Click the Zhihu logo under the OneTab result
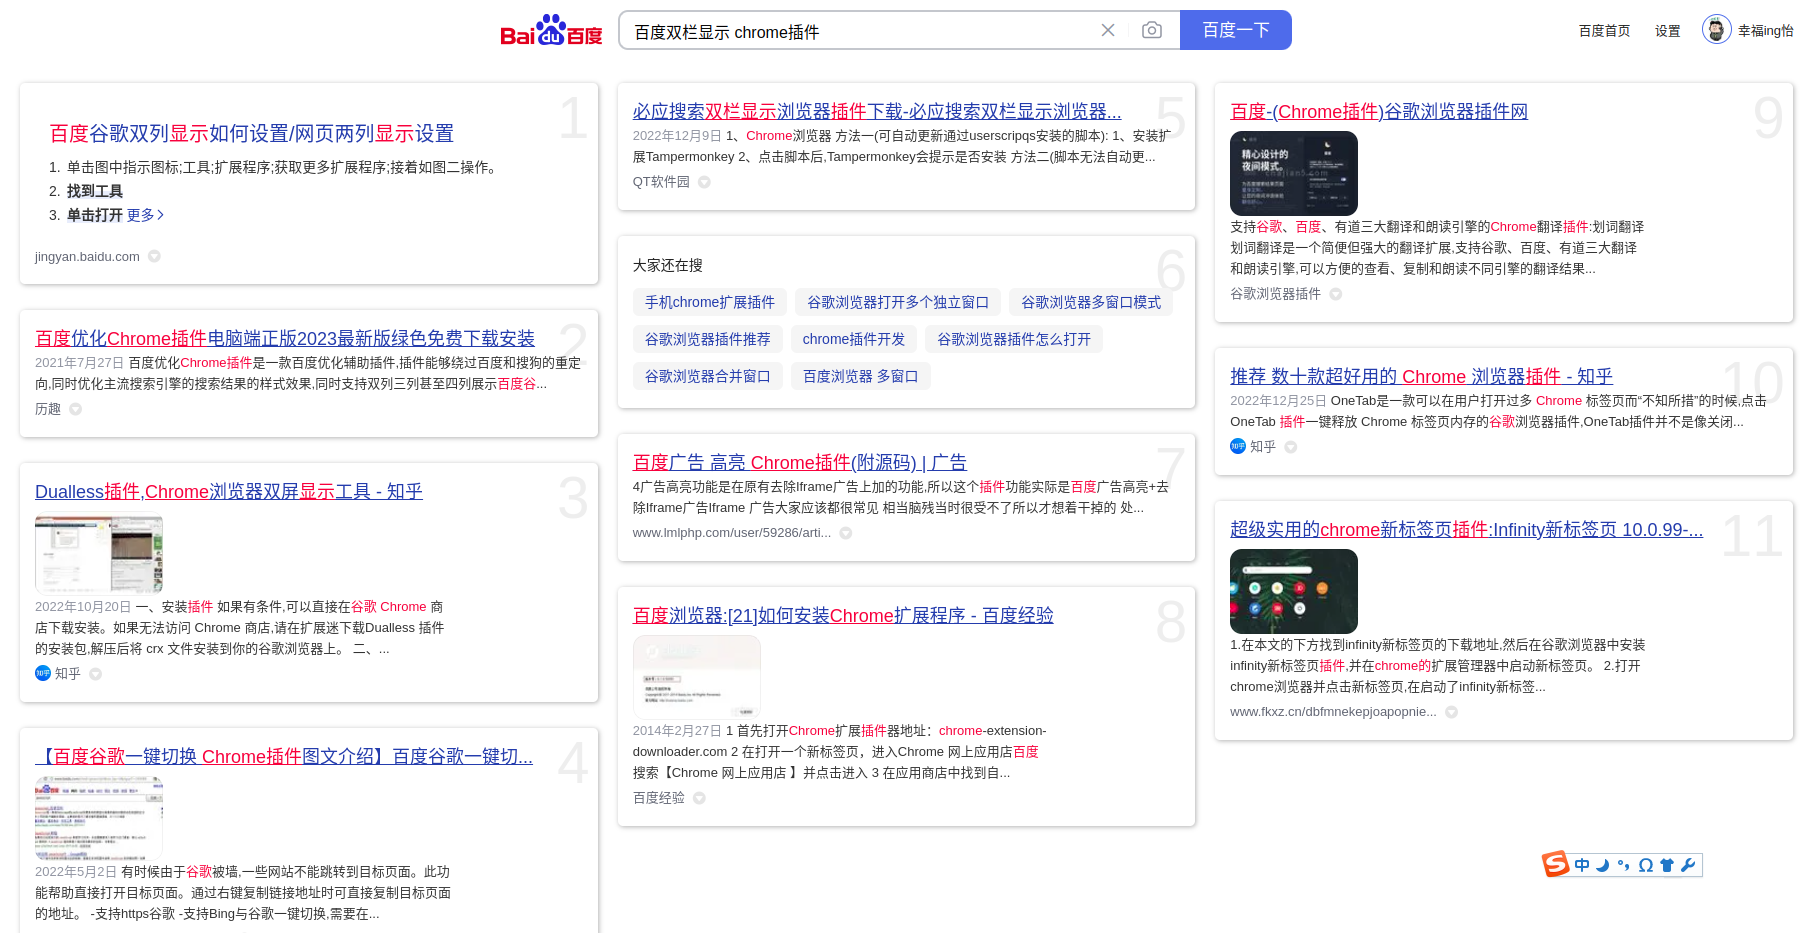The height and width of the screenshot is (933, 1808). (1238, 446)
